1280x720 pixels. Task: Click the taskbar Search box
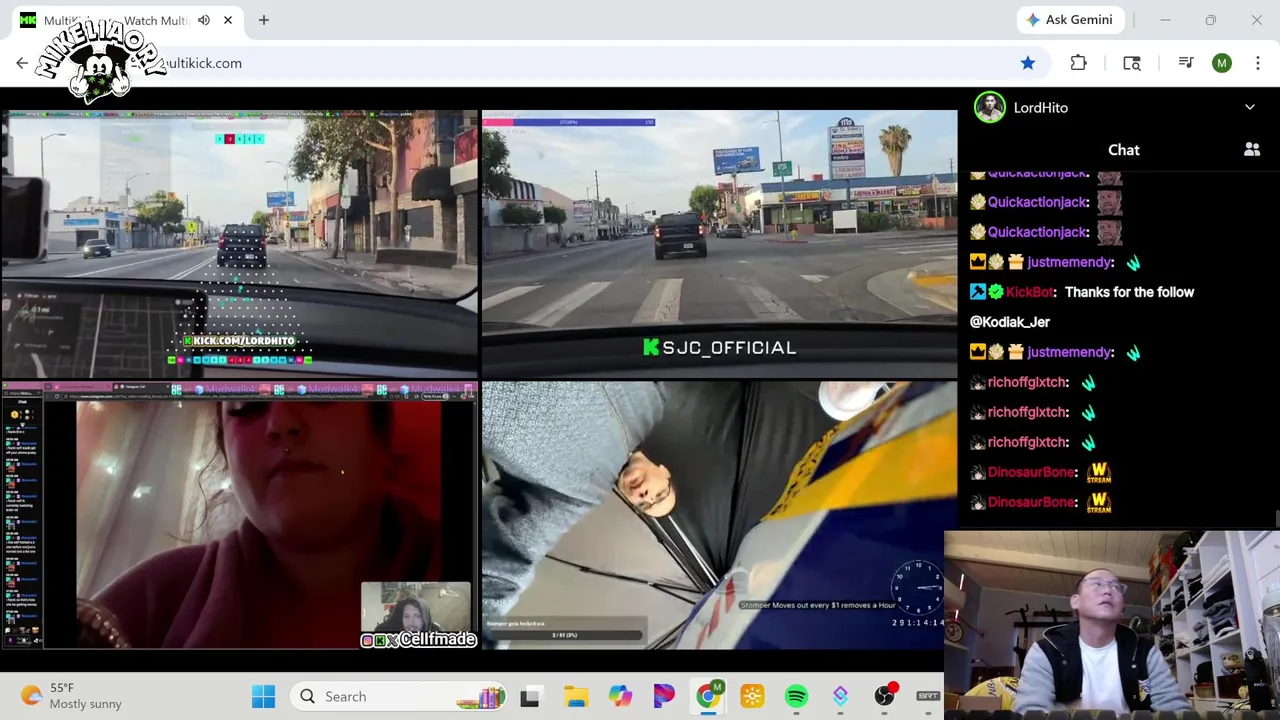click(x=400, y=697)
